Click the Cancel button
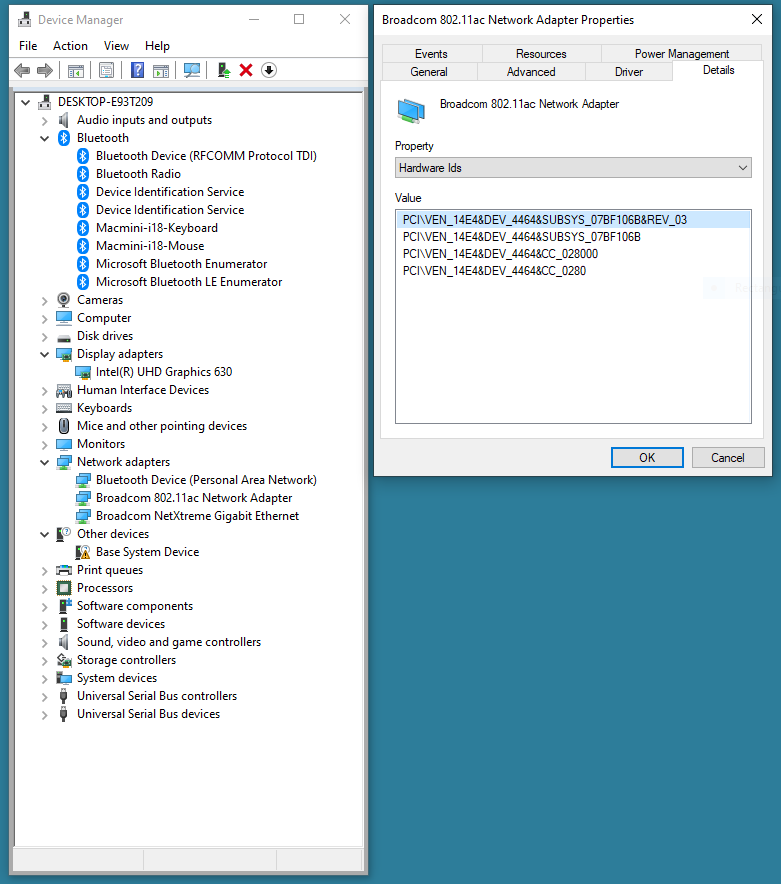Image resolution: width=781 pixels, height=884 pixels. point(728,458)
